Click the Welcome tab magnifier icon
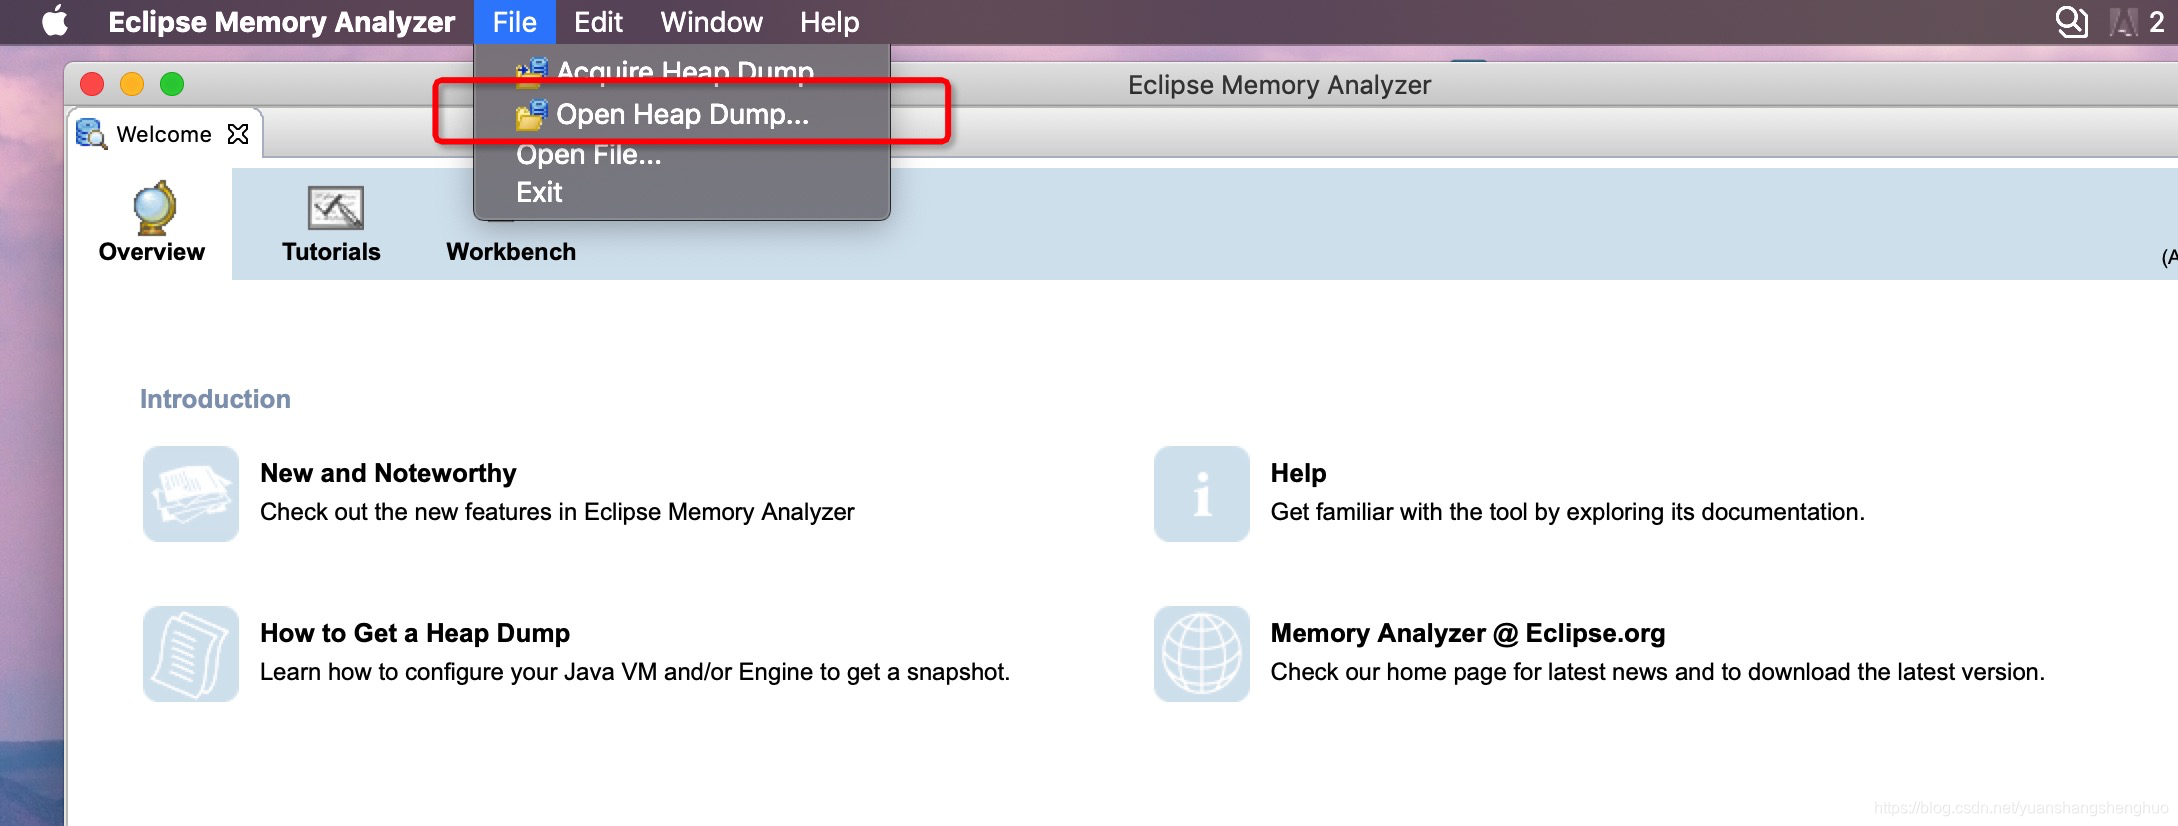 click(91, 134)
